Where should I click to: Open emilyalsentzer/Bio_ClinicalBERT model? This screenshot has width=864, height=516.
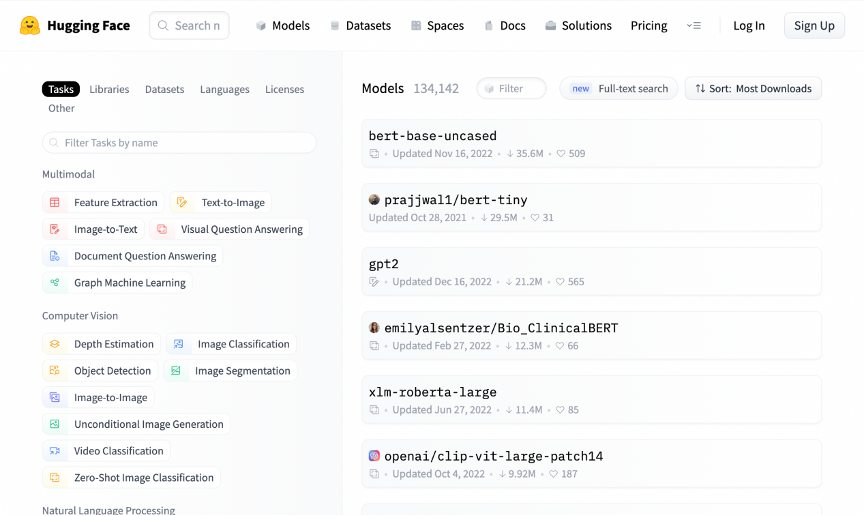(591, 335)
